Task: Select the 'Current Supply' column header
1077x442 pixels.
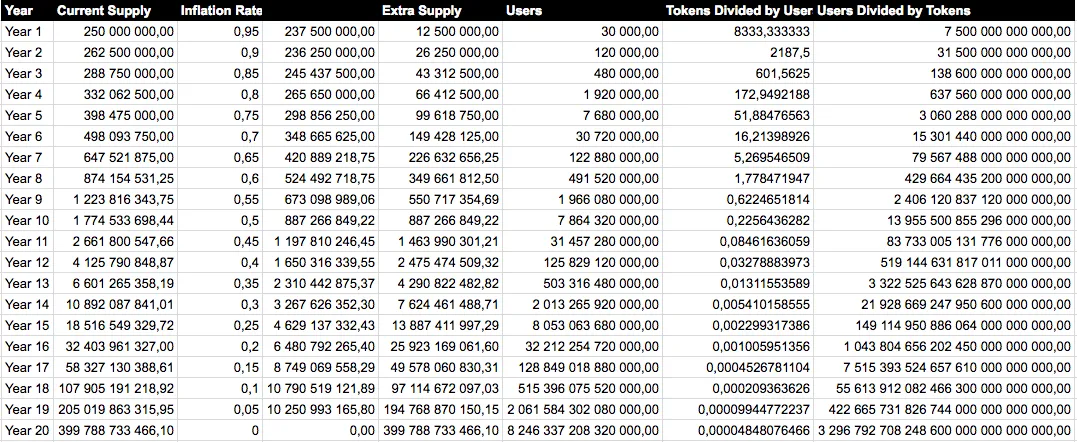Action: pos(115,11)
